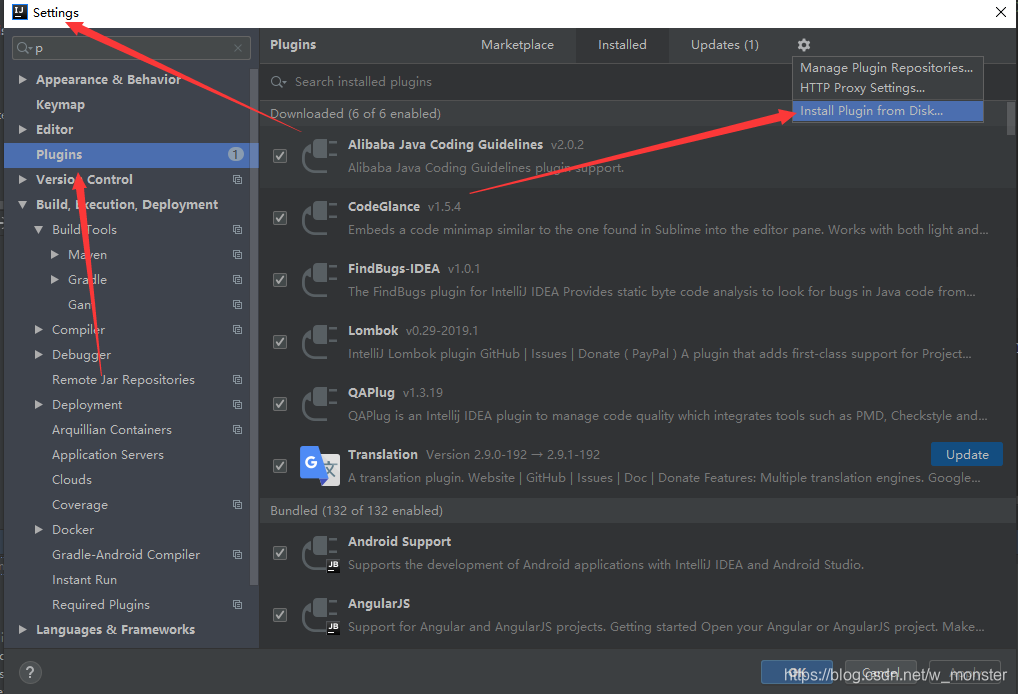Collapse the Build Tools node
The width and height of the screenshot is (1018, 694).
click(x=39, y=230)
